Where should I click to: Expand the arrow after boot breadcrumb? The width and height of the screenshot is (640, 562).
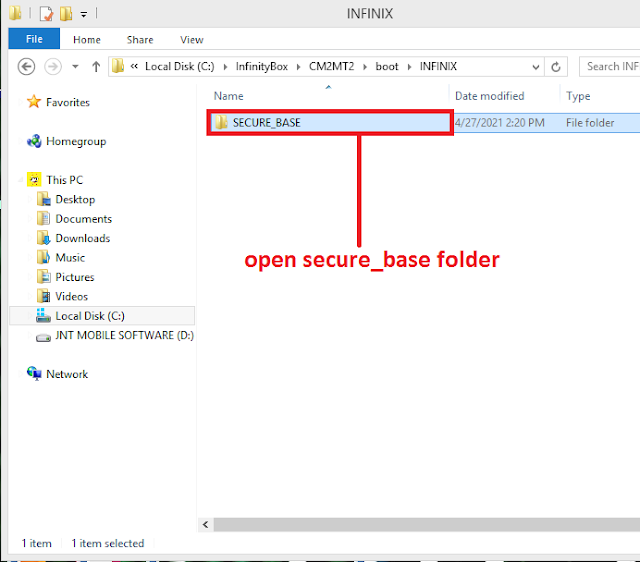409,67
